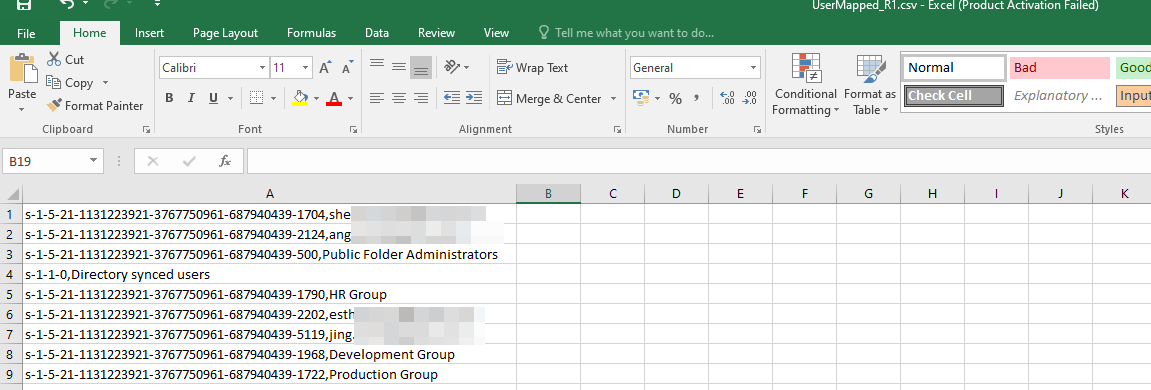Switch to the Review tab
Image resolution: width=1151 pixels, height=390 pixels.
tap(436, 33)
